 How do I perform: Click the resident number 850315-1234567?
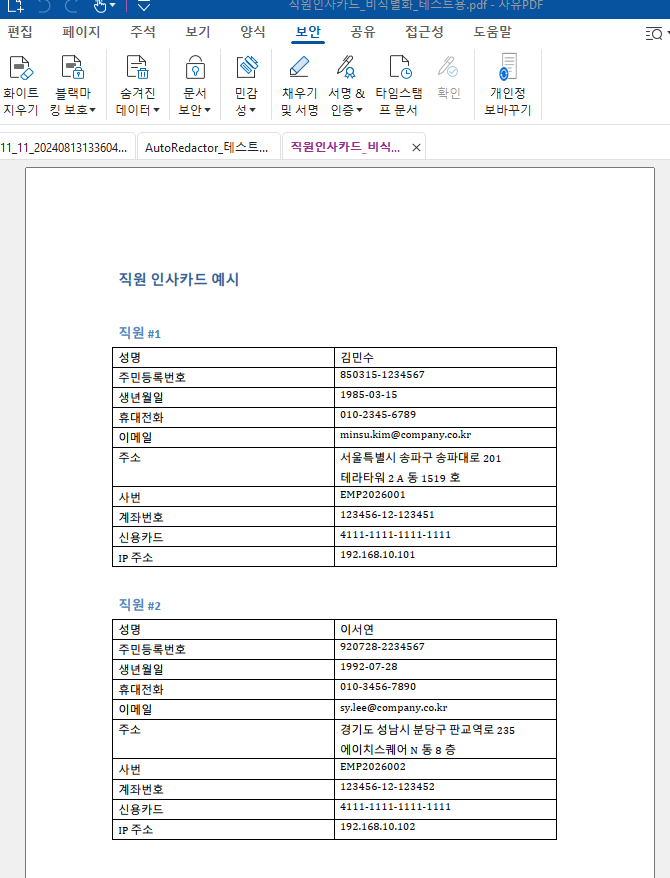[382, 375]
